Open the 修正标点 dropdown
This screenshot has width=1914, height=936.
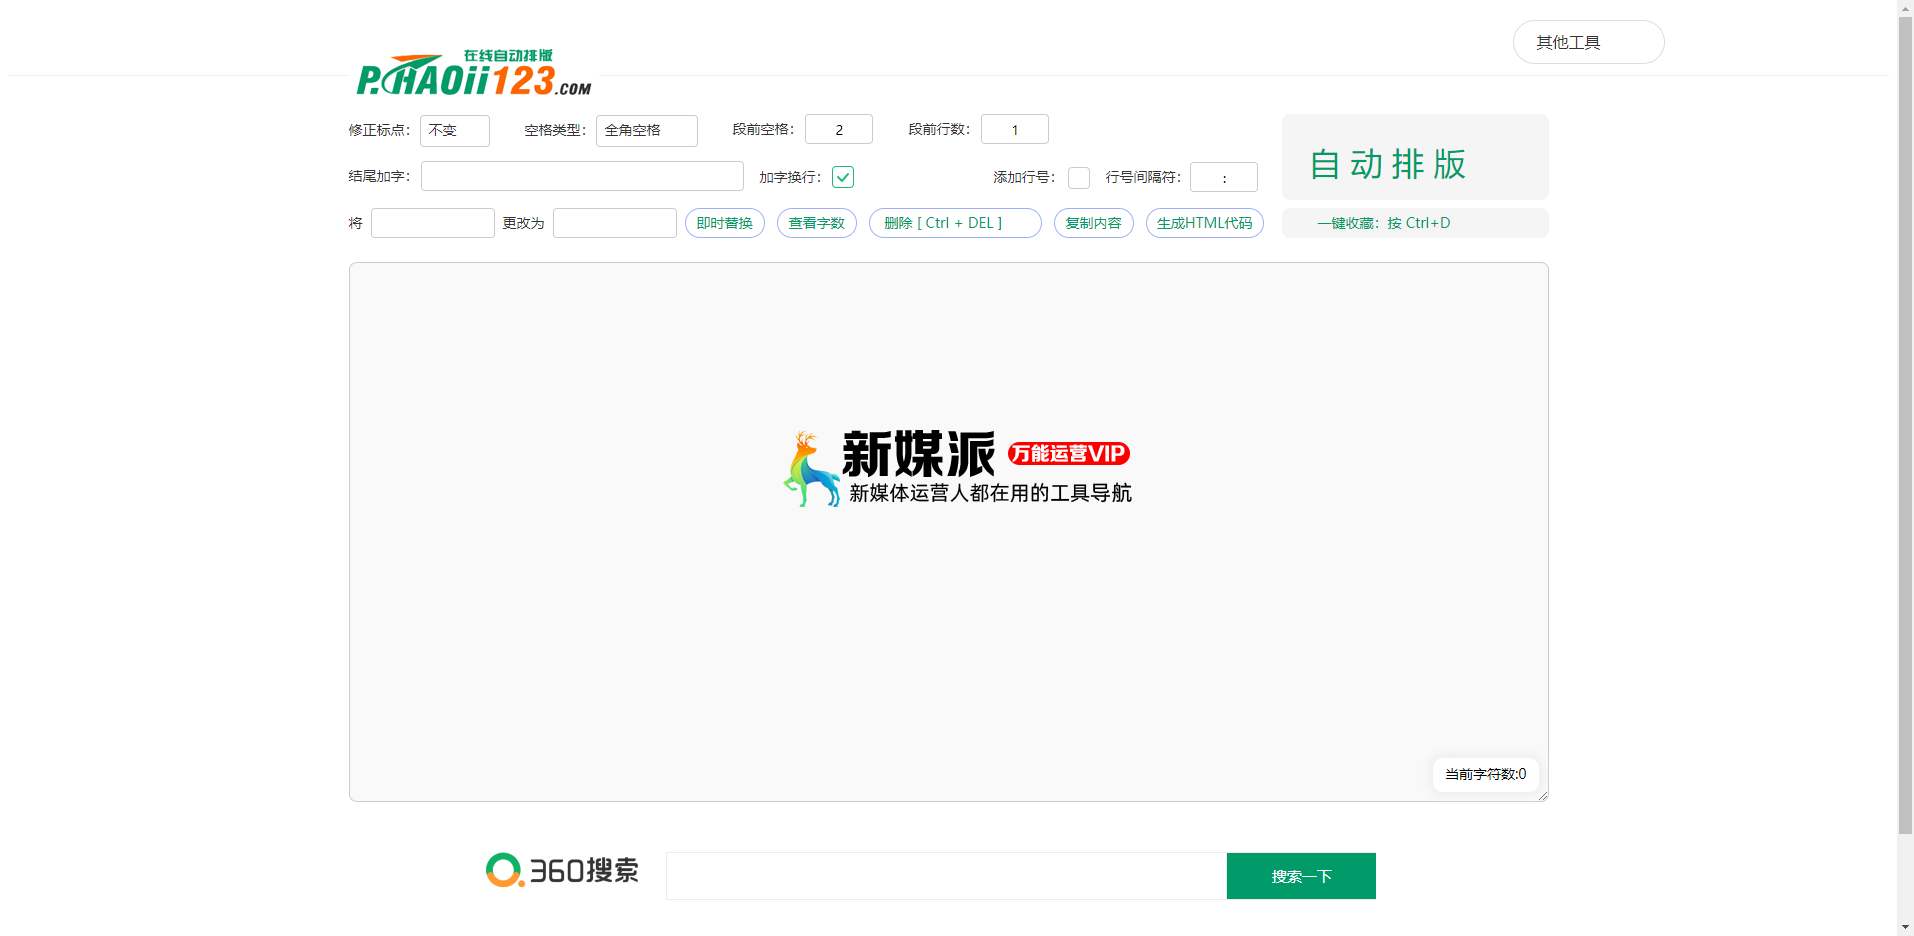click(455, 130)
